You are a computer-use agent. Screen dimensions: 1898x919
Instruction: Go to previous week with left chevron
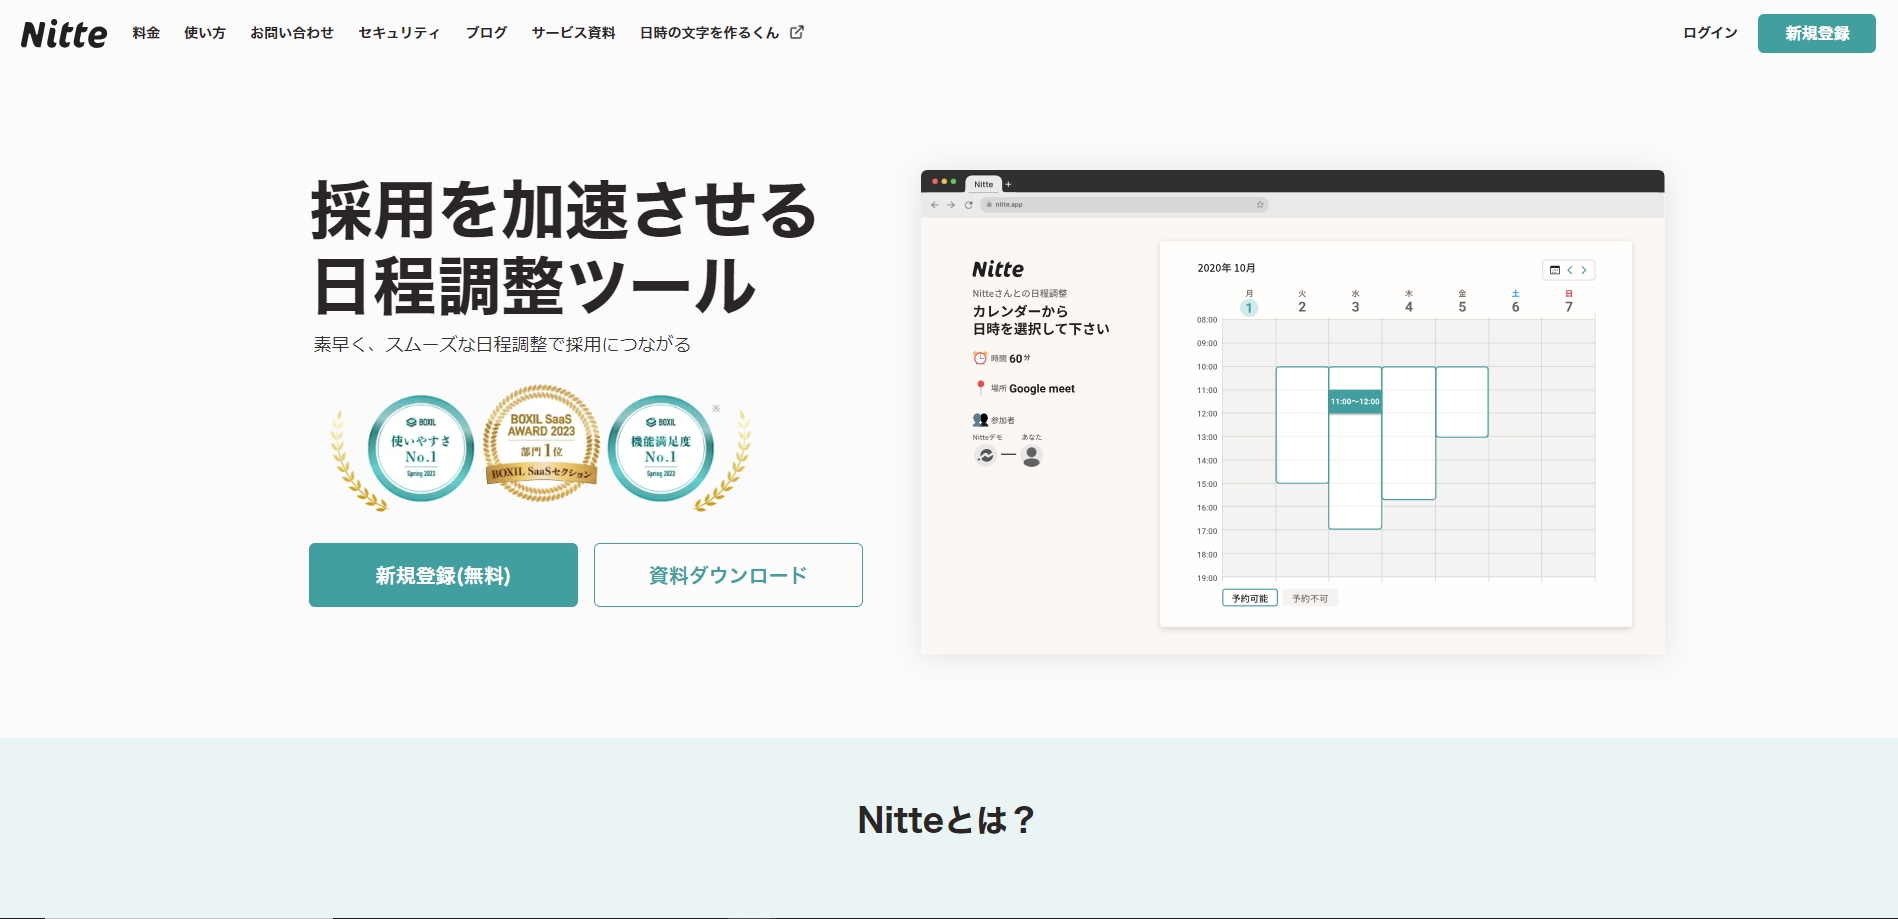(1570, 270)
